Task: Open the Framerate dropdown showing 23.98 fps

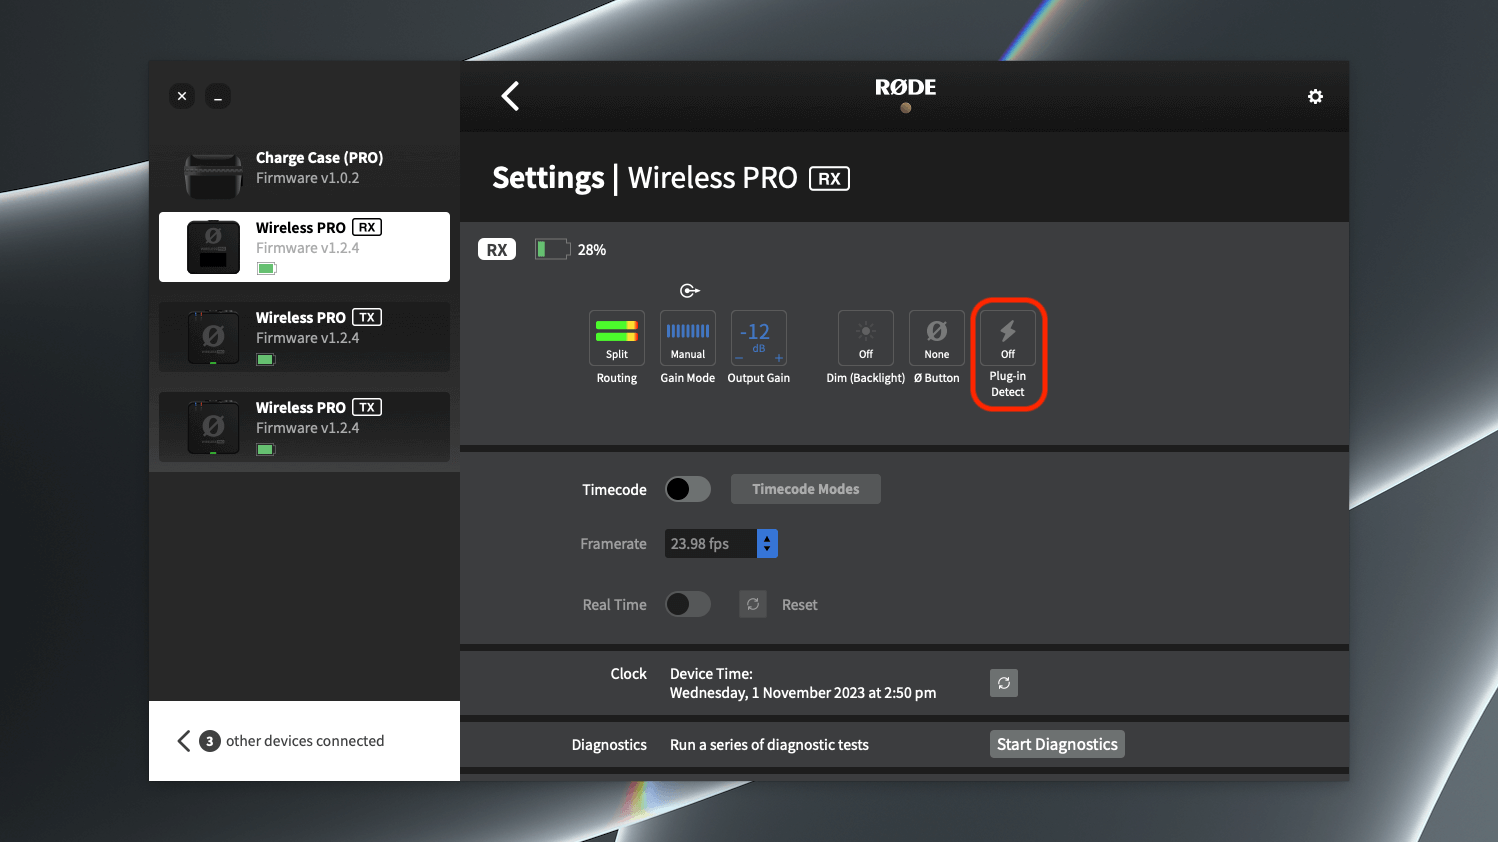Action: click(x=710, y=543)
